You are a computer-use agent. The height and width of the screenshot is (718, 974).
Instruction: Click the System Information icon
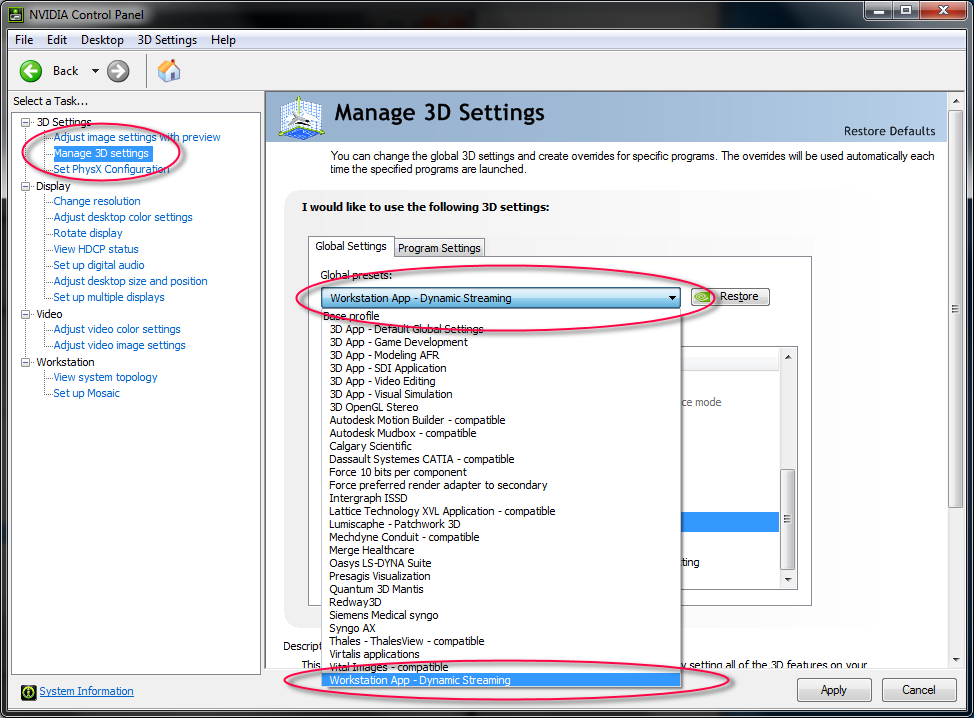[29, 692]
